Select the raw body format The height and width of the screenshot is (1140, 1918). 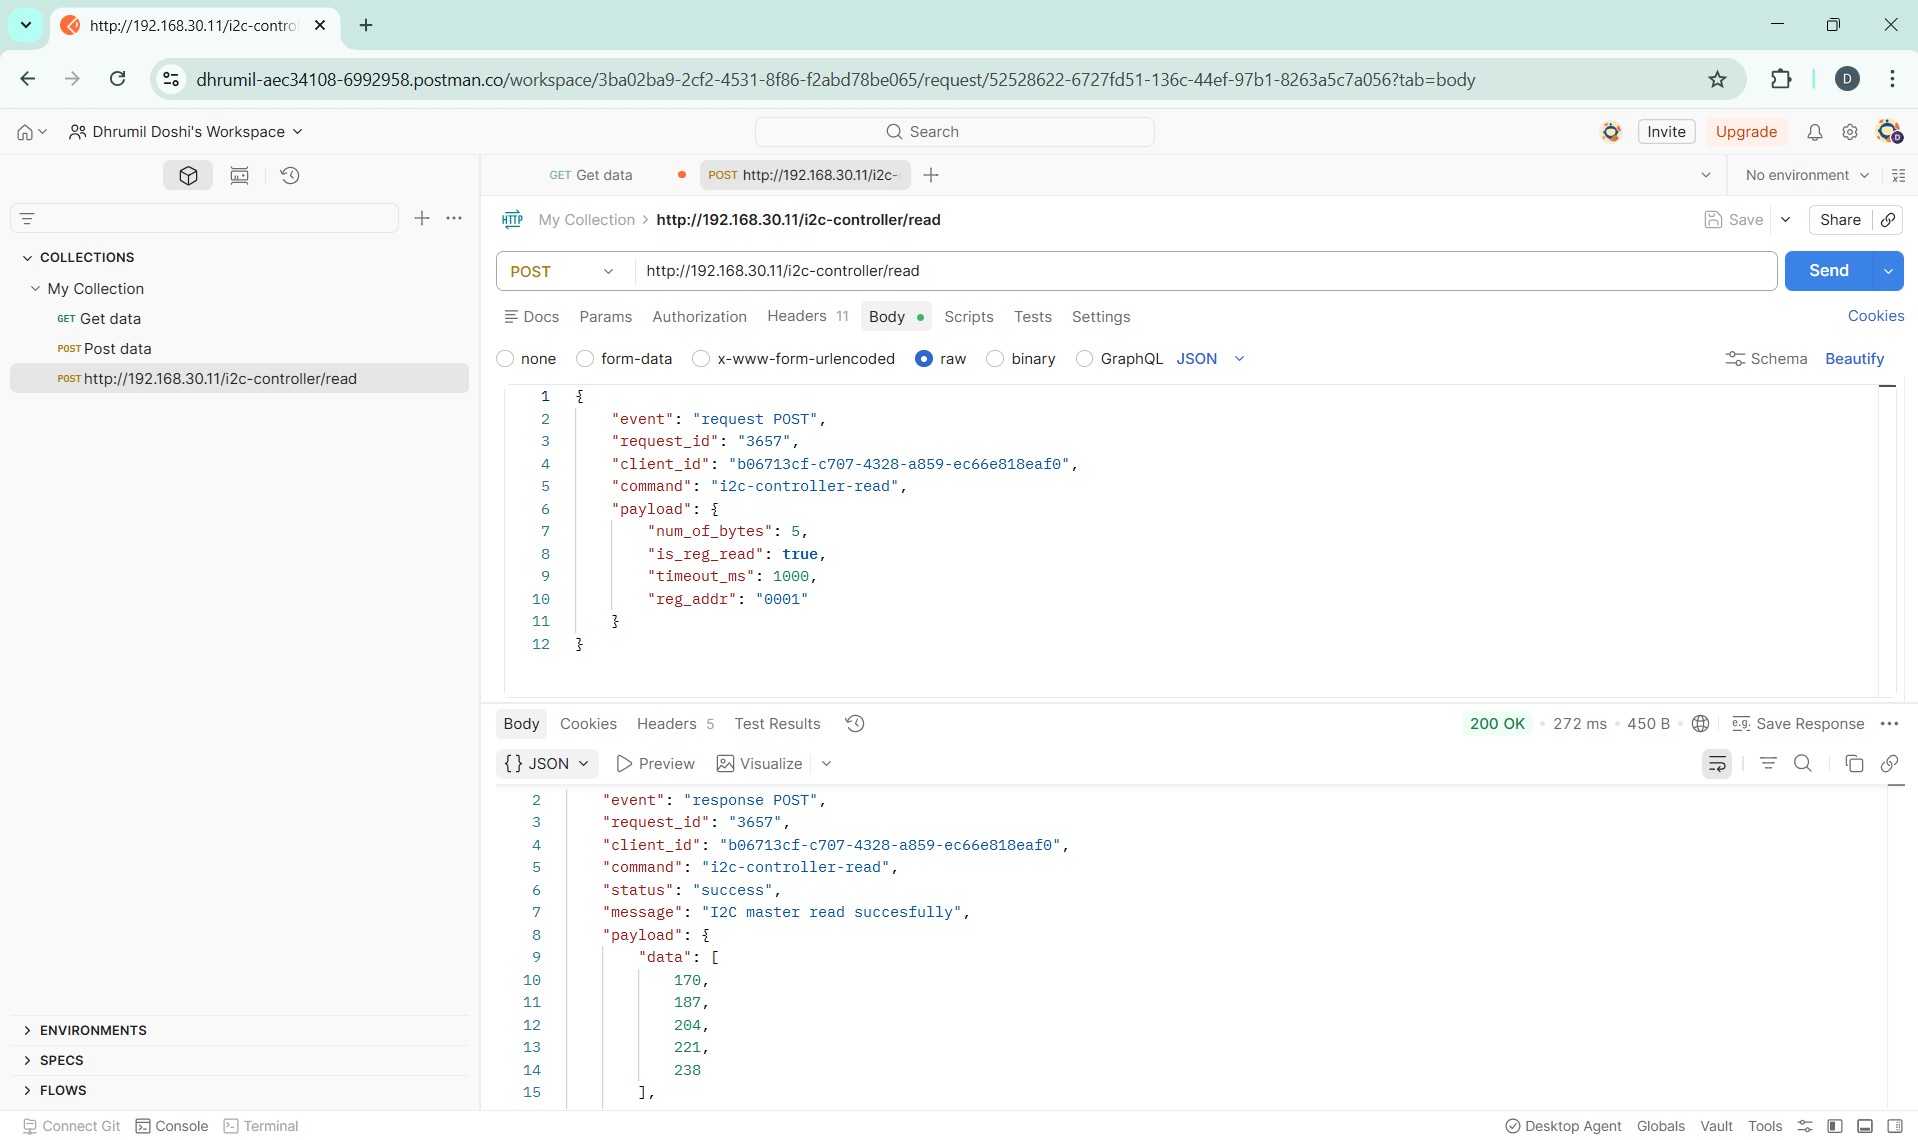point(924,358)
